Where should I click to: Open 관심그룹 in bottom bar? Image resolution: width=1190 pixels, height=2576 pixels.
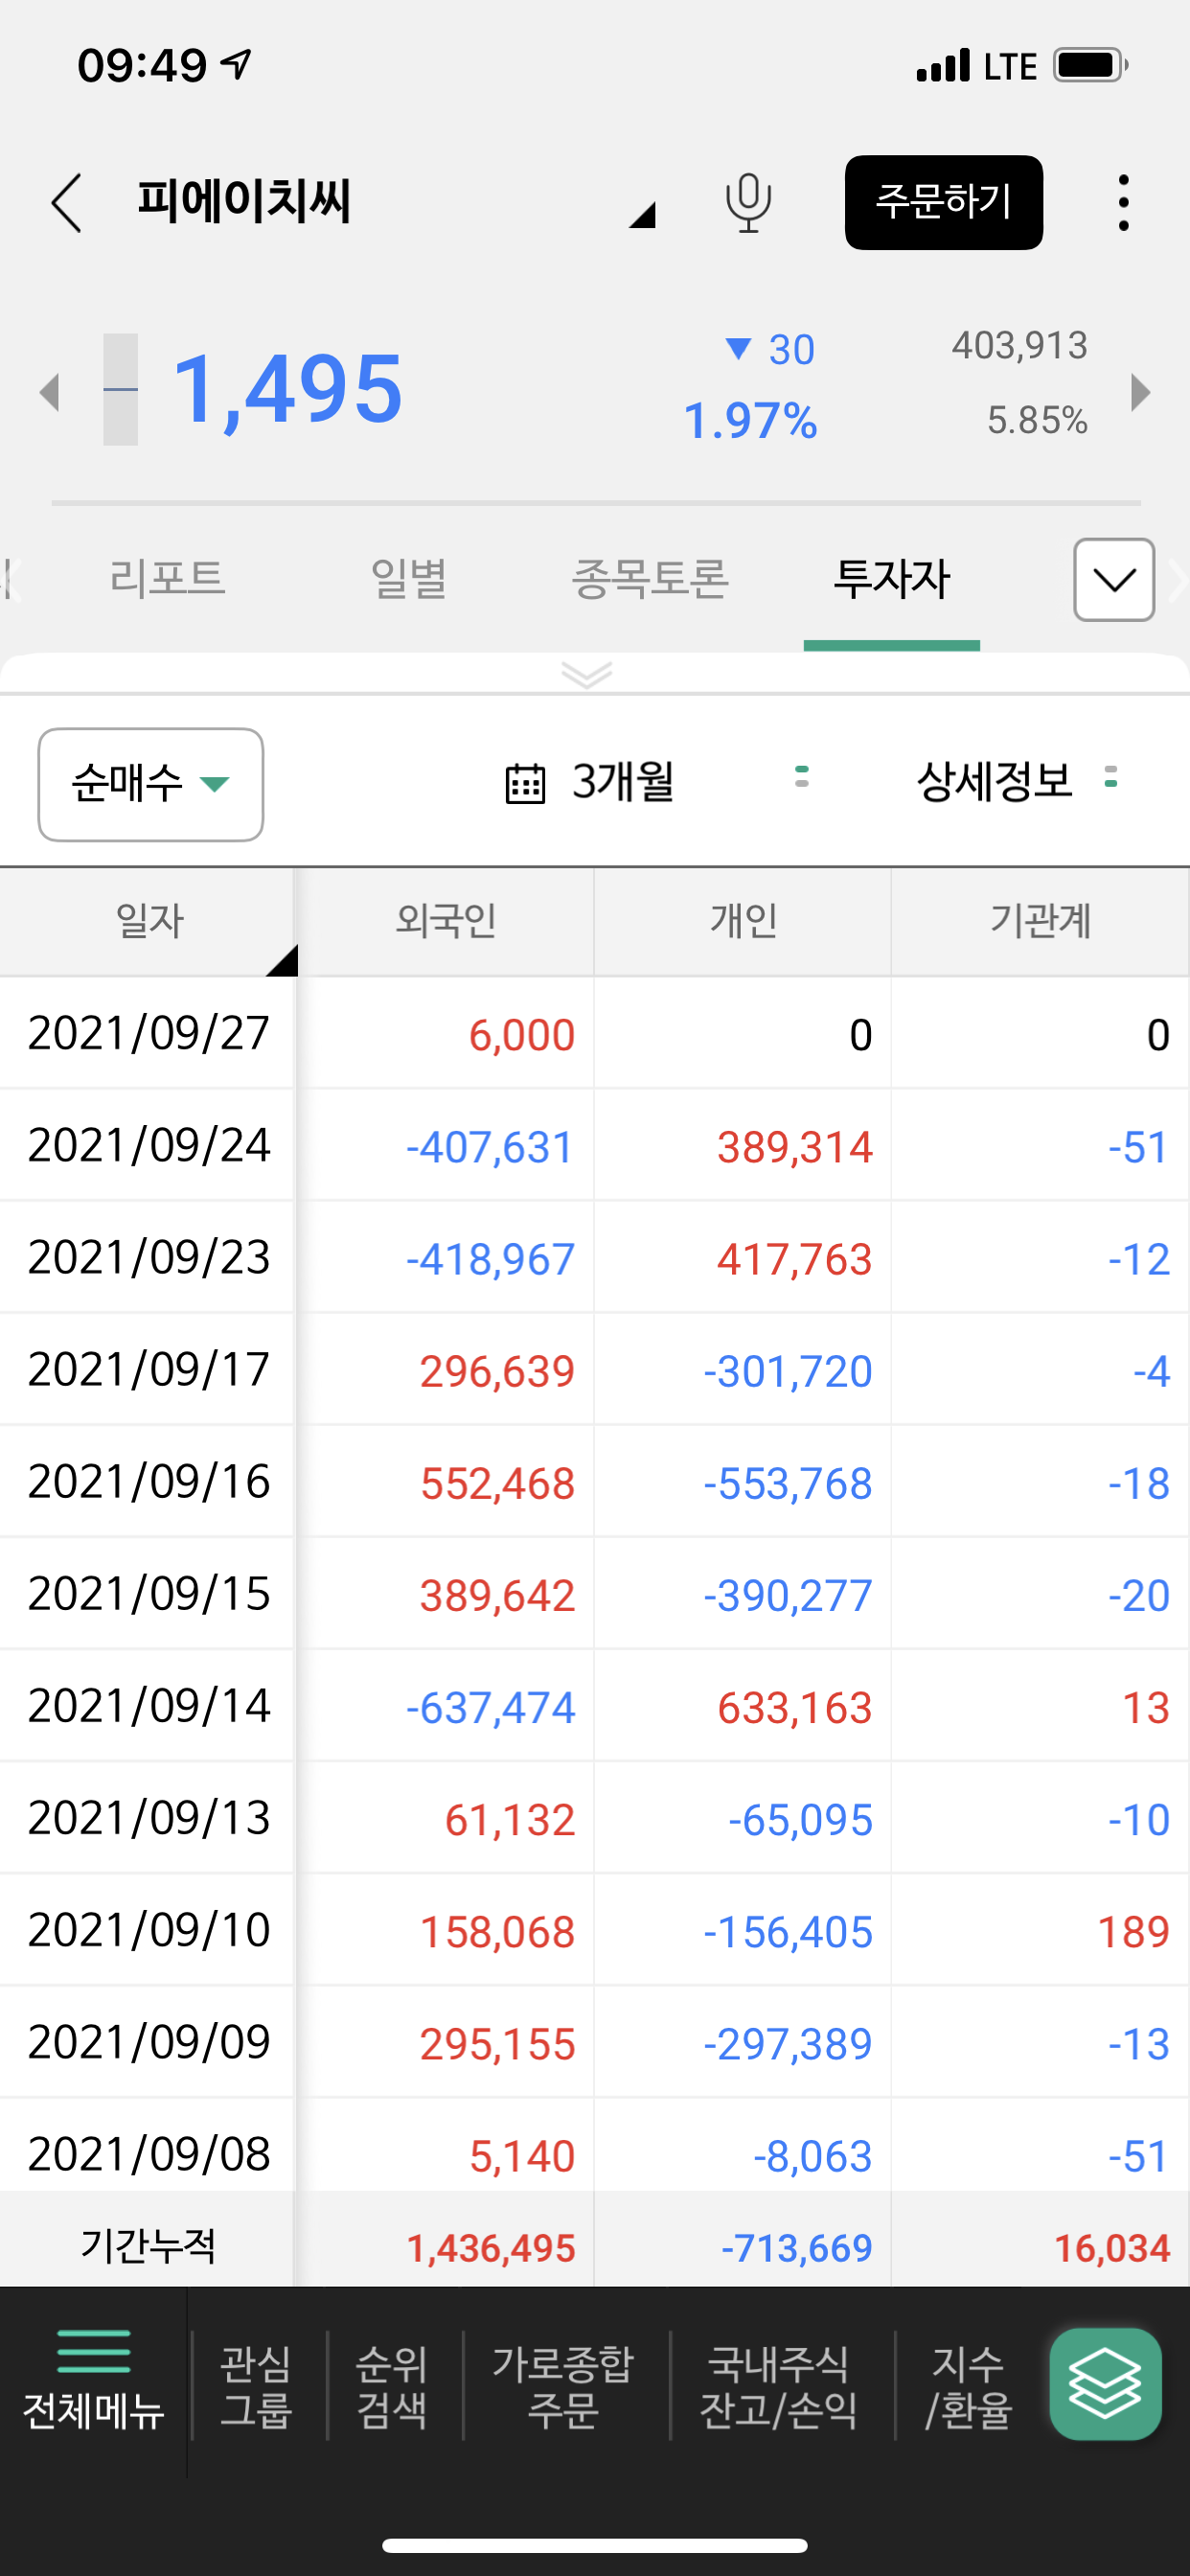point(256,2386)
